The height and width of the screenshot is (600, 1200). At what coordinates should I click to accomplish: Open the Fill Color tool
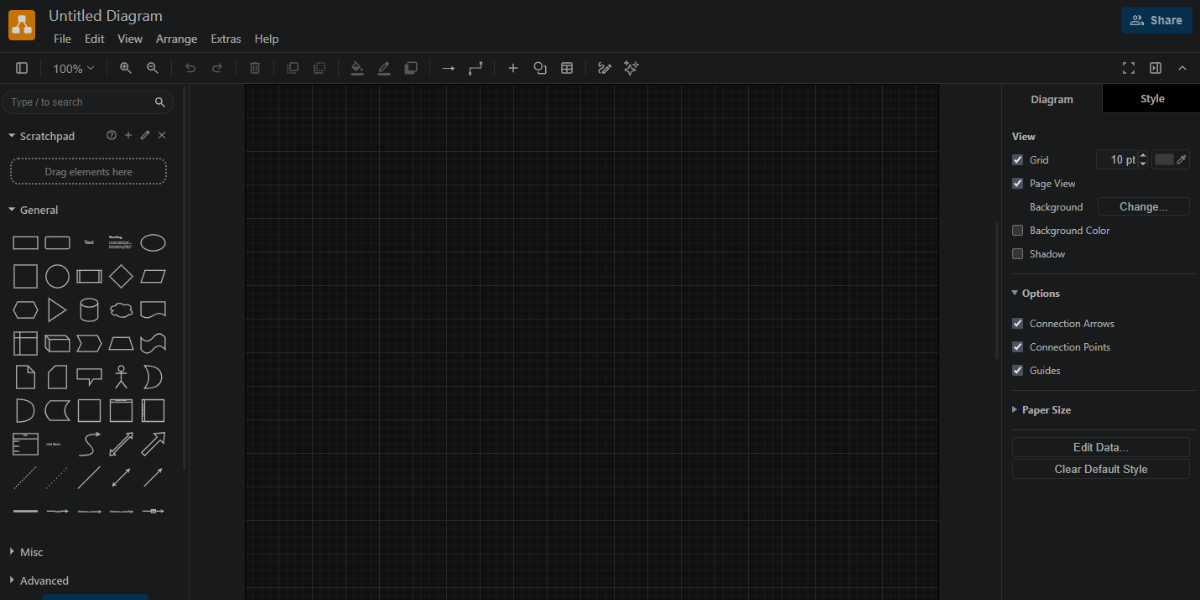357,68
